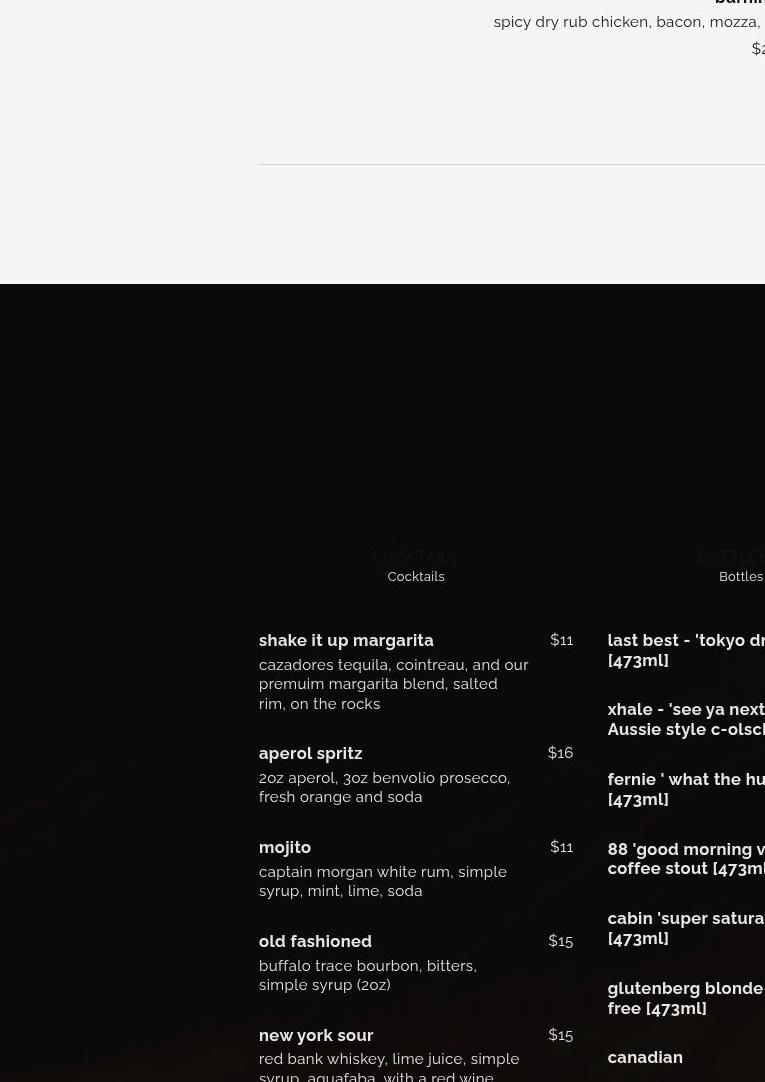Select the xhale 'see ya next' beer
This screenshot has height=1082, width=765.
point(686,719)
